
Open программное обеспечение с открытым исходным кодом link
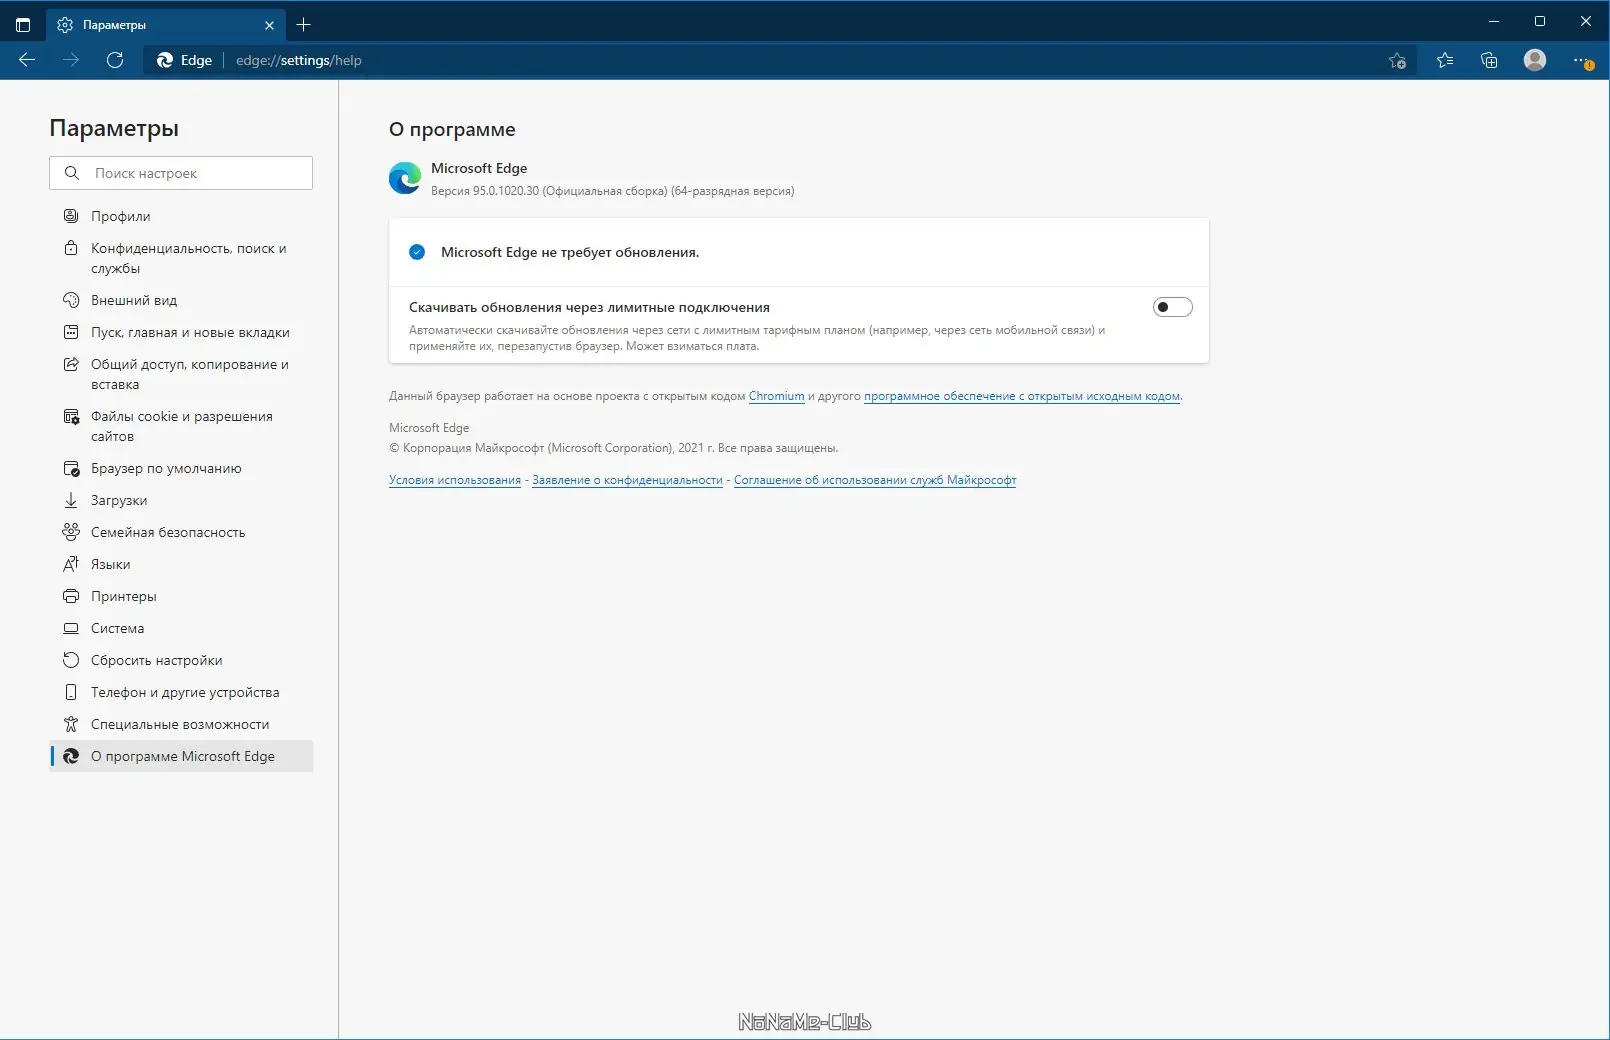click(1022, 396)
